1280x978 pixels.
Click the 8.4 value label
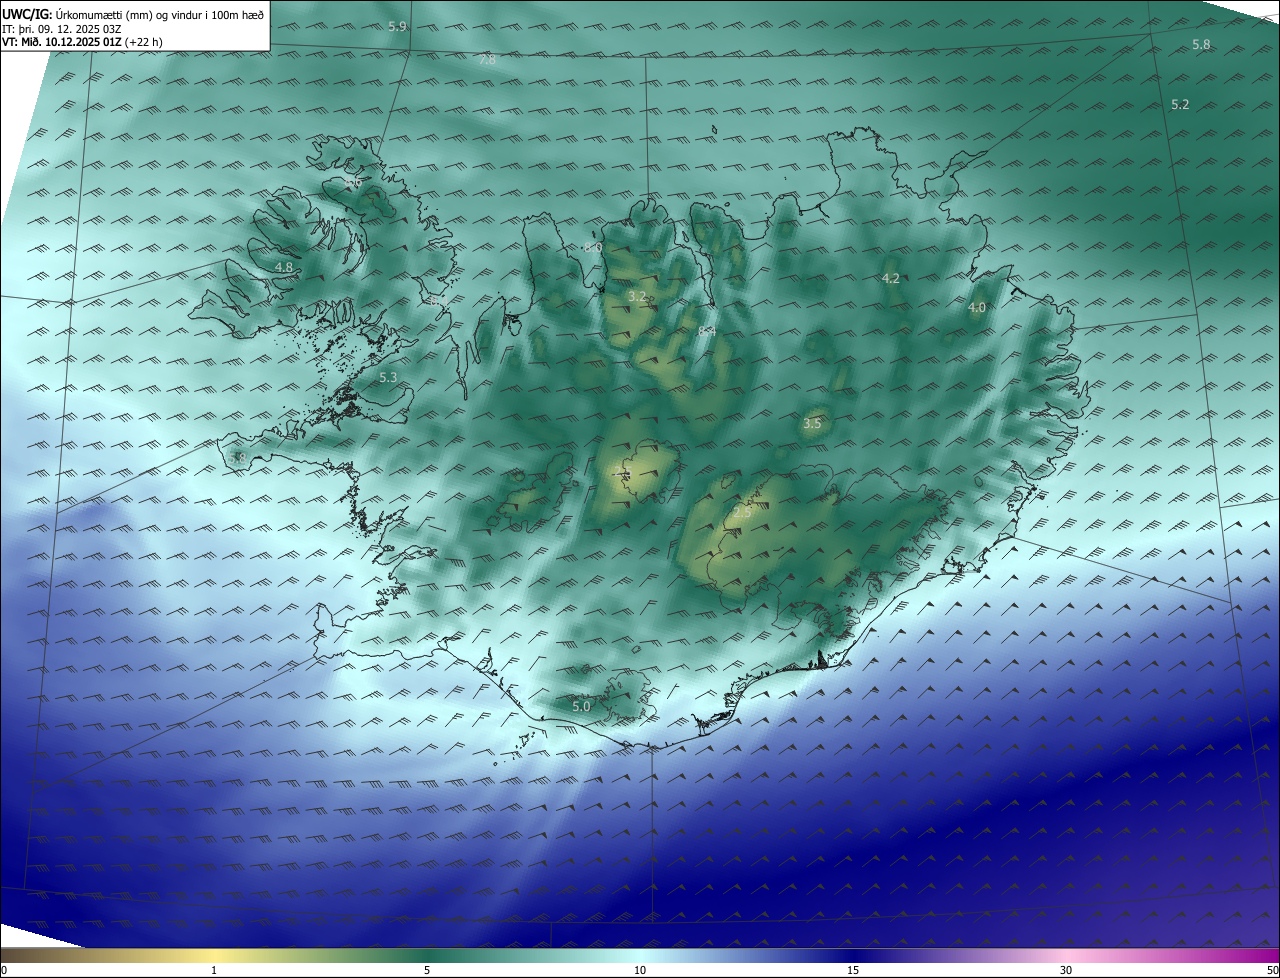click(707, 331)
